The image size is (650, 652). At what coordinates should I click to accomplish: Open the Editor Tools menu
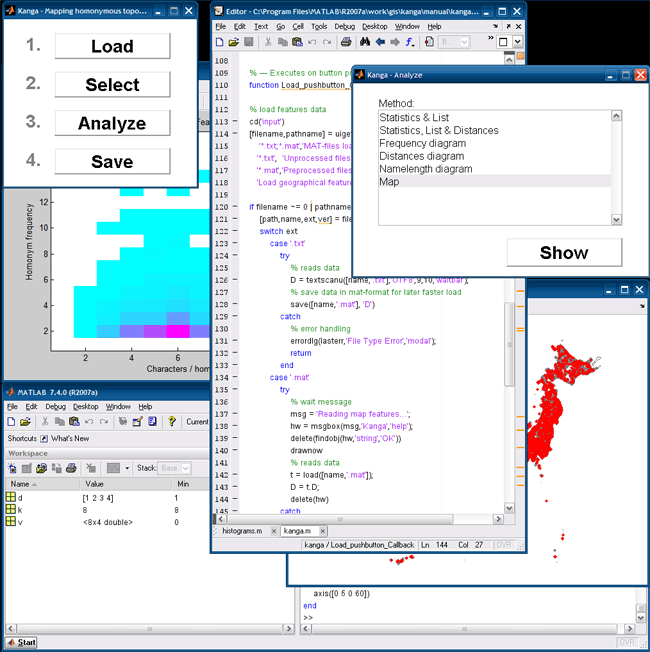(x=319, y=27)
